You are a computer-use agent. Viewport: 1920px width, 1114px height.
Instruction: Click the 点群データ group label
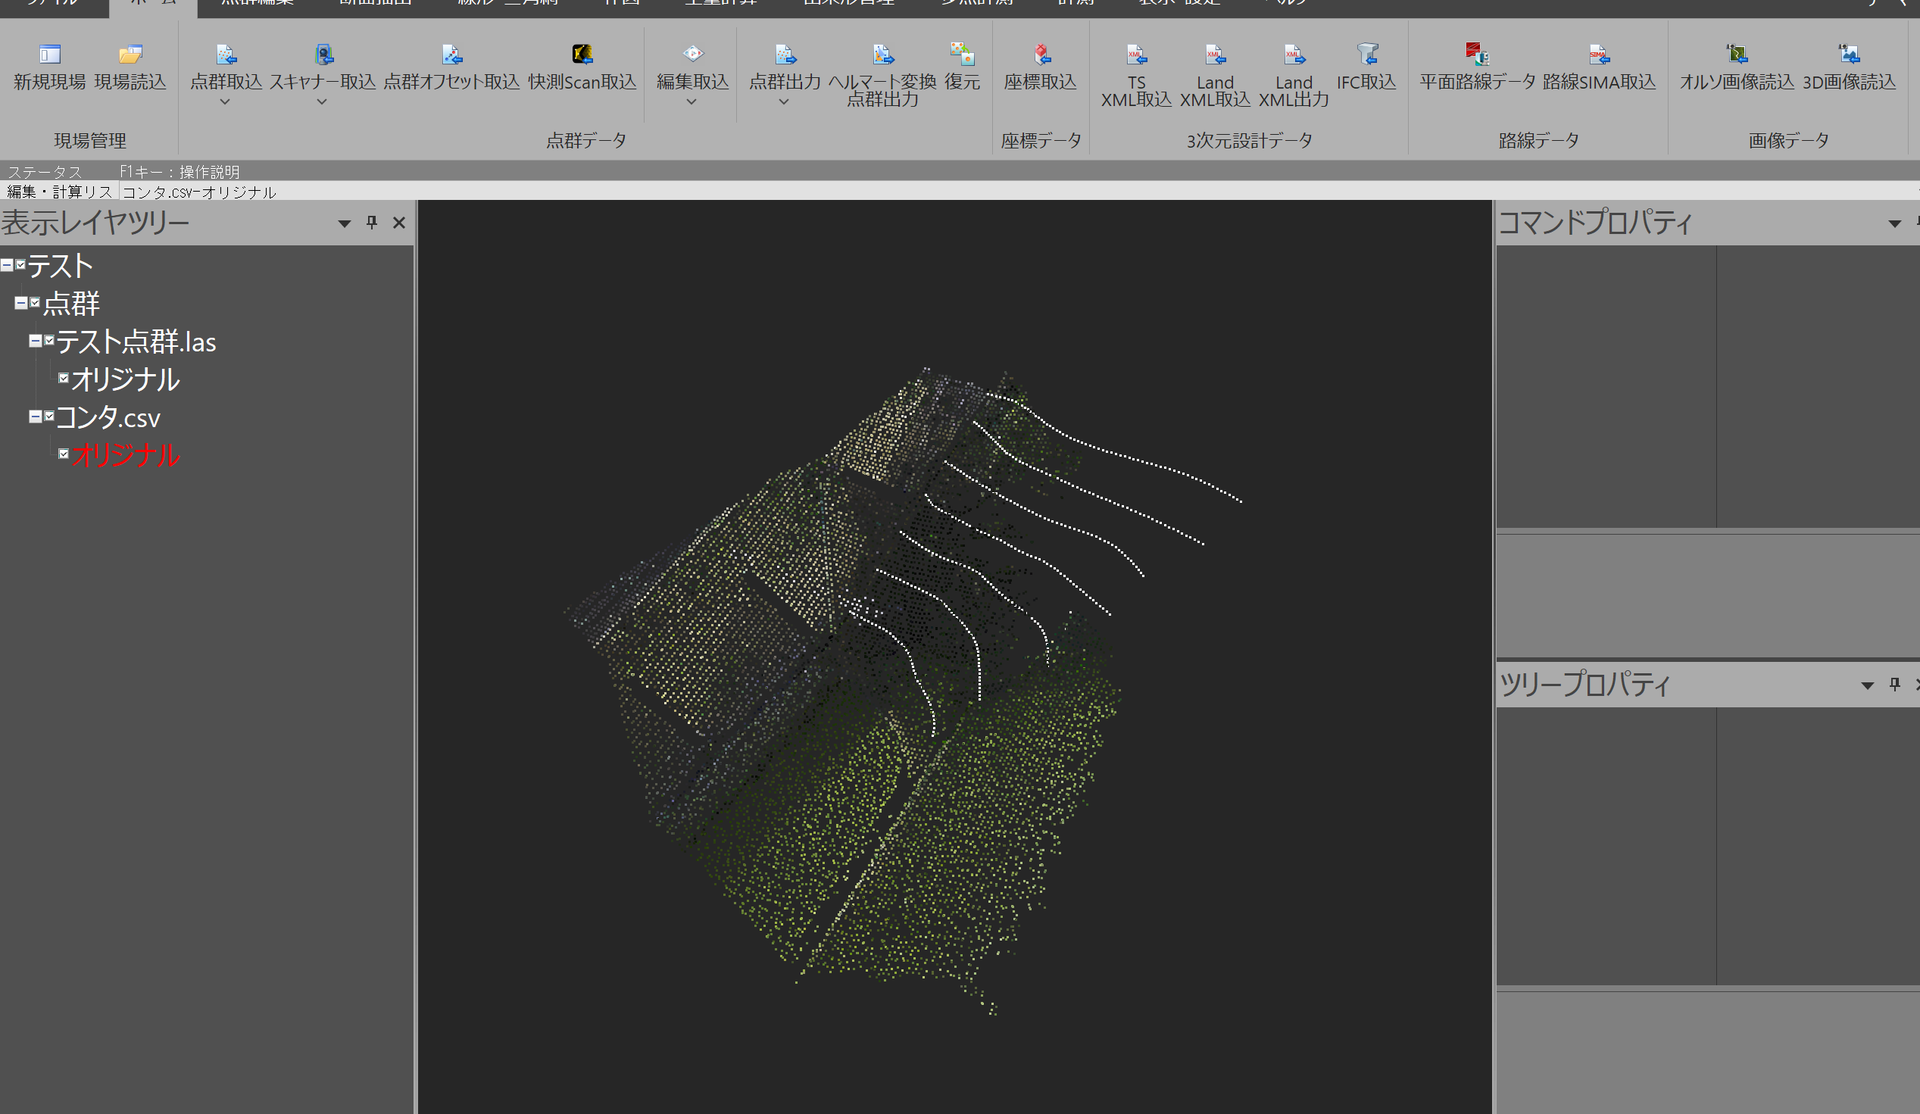click(586, 141)
